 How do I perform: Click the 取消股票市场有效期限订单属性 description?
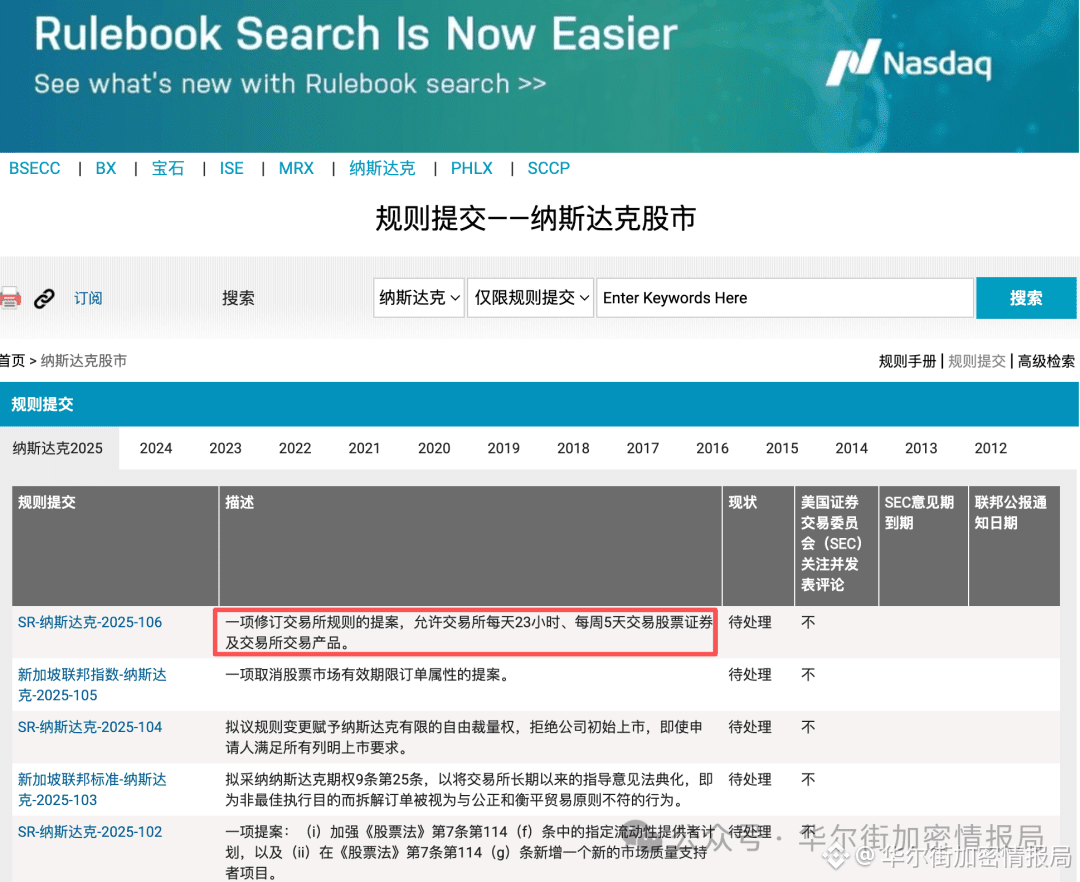[370, 675]
